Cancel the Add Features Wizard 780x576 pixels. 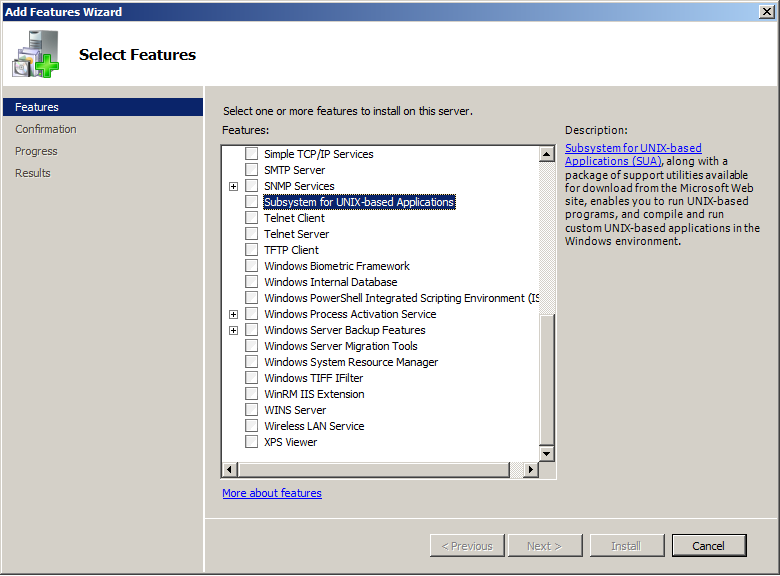[709, 546]
